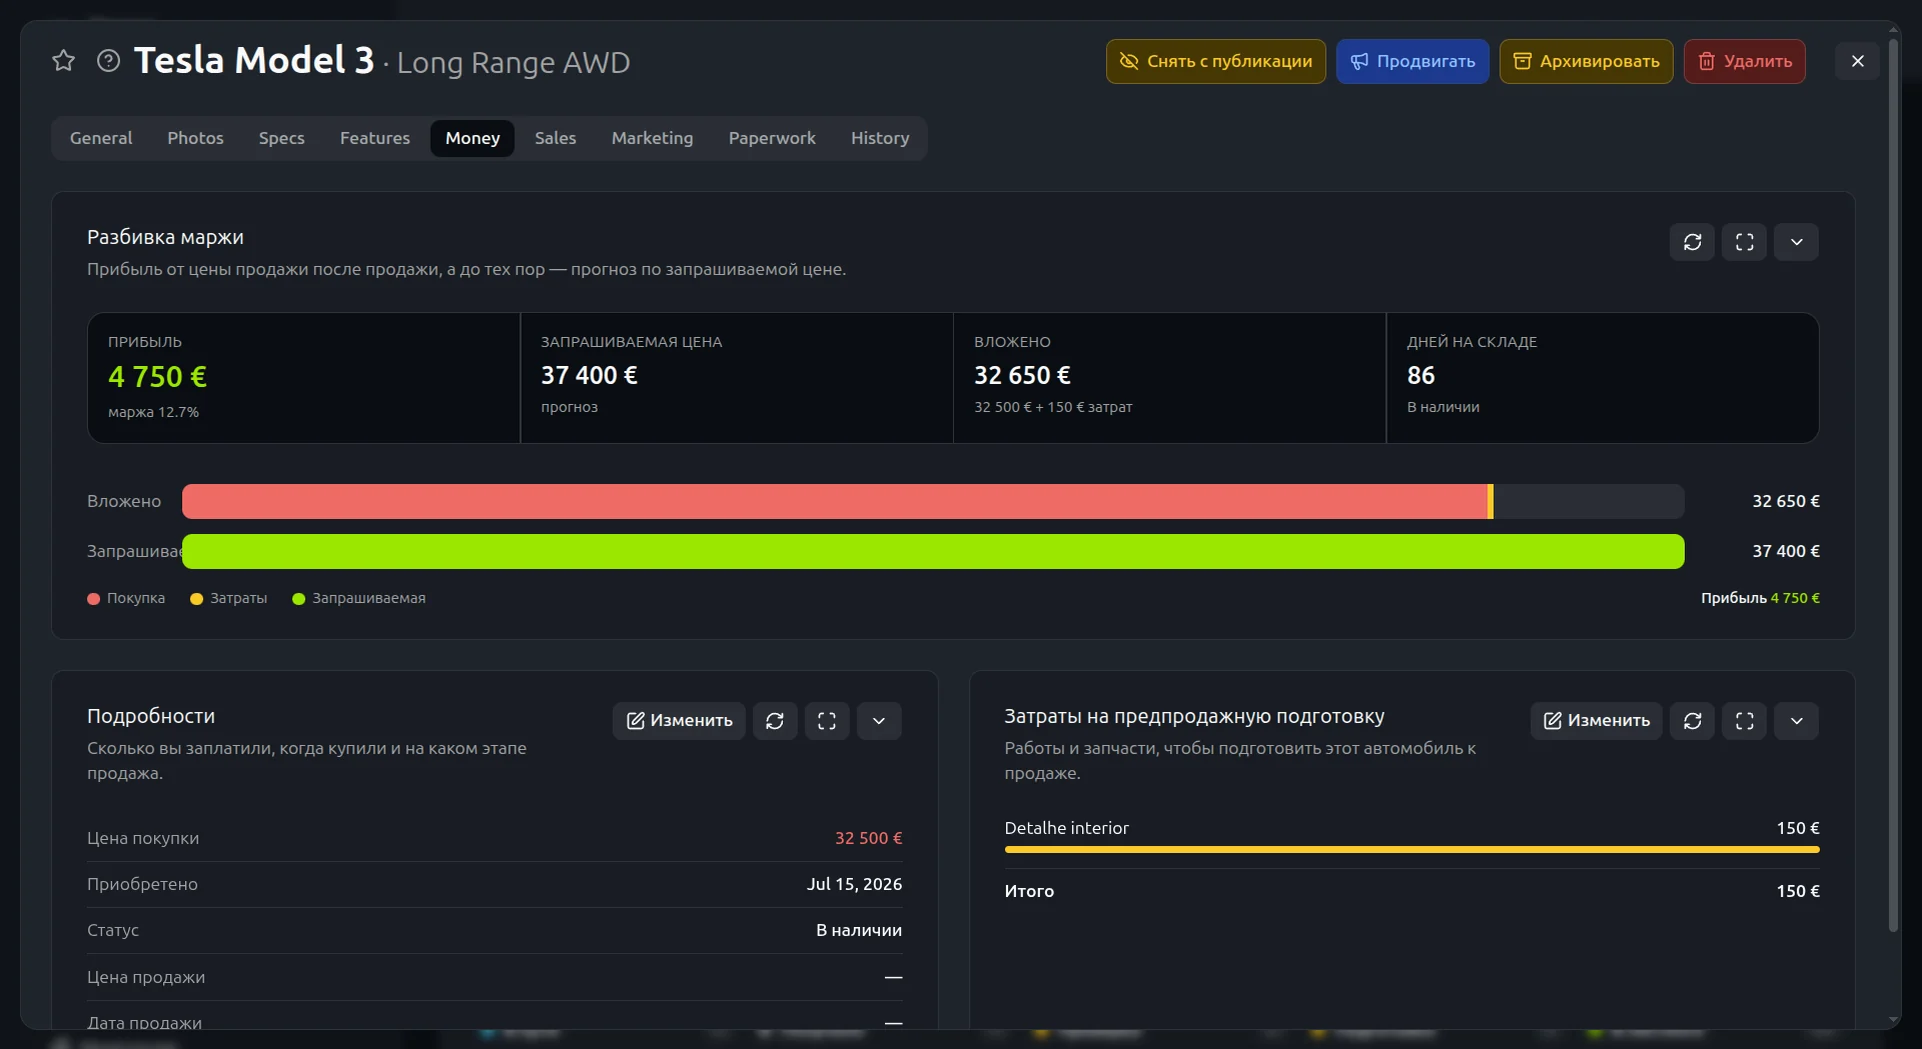Click the Продвигать button

click(1412, 62)
